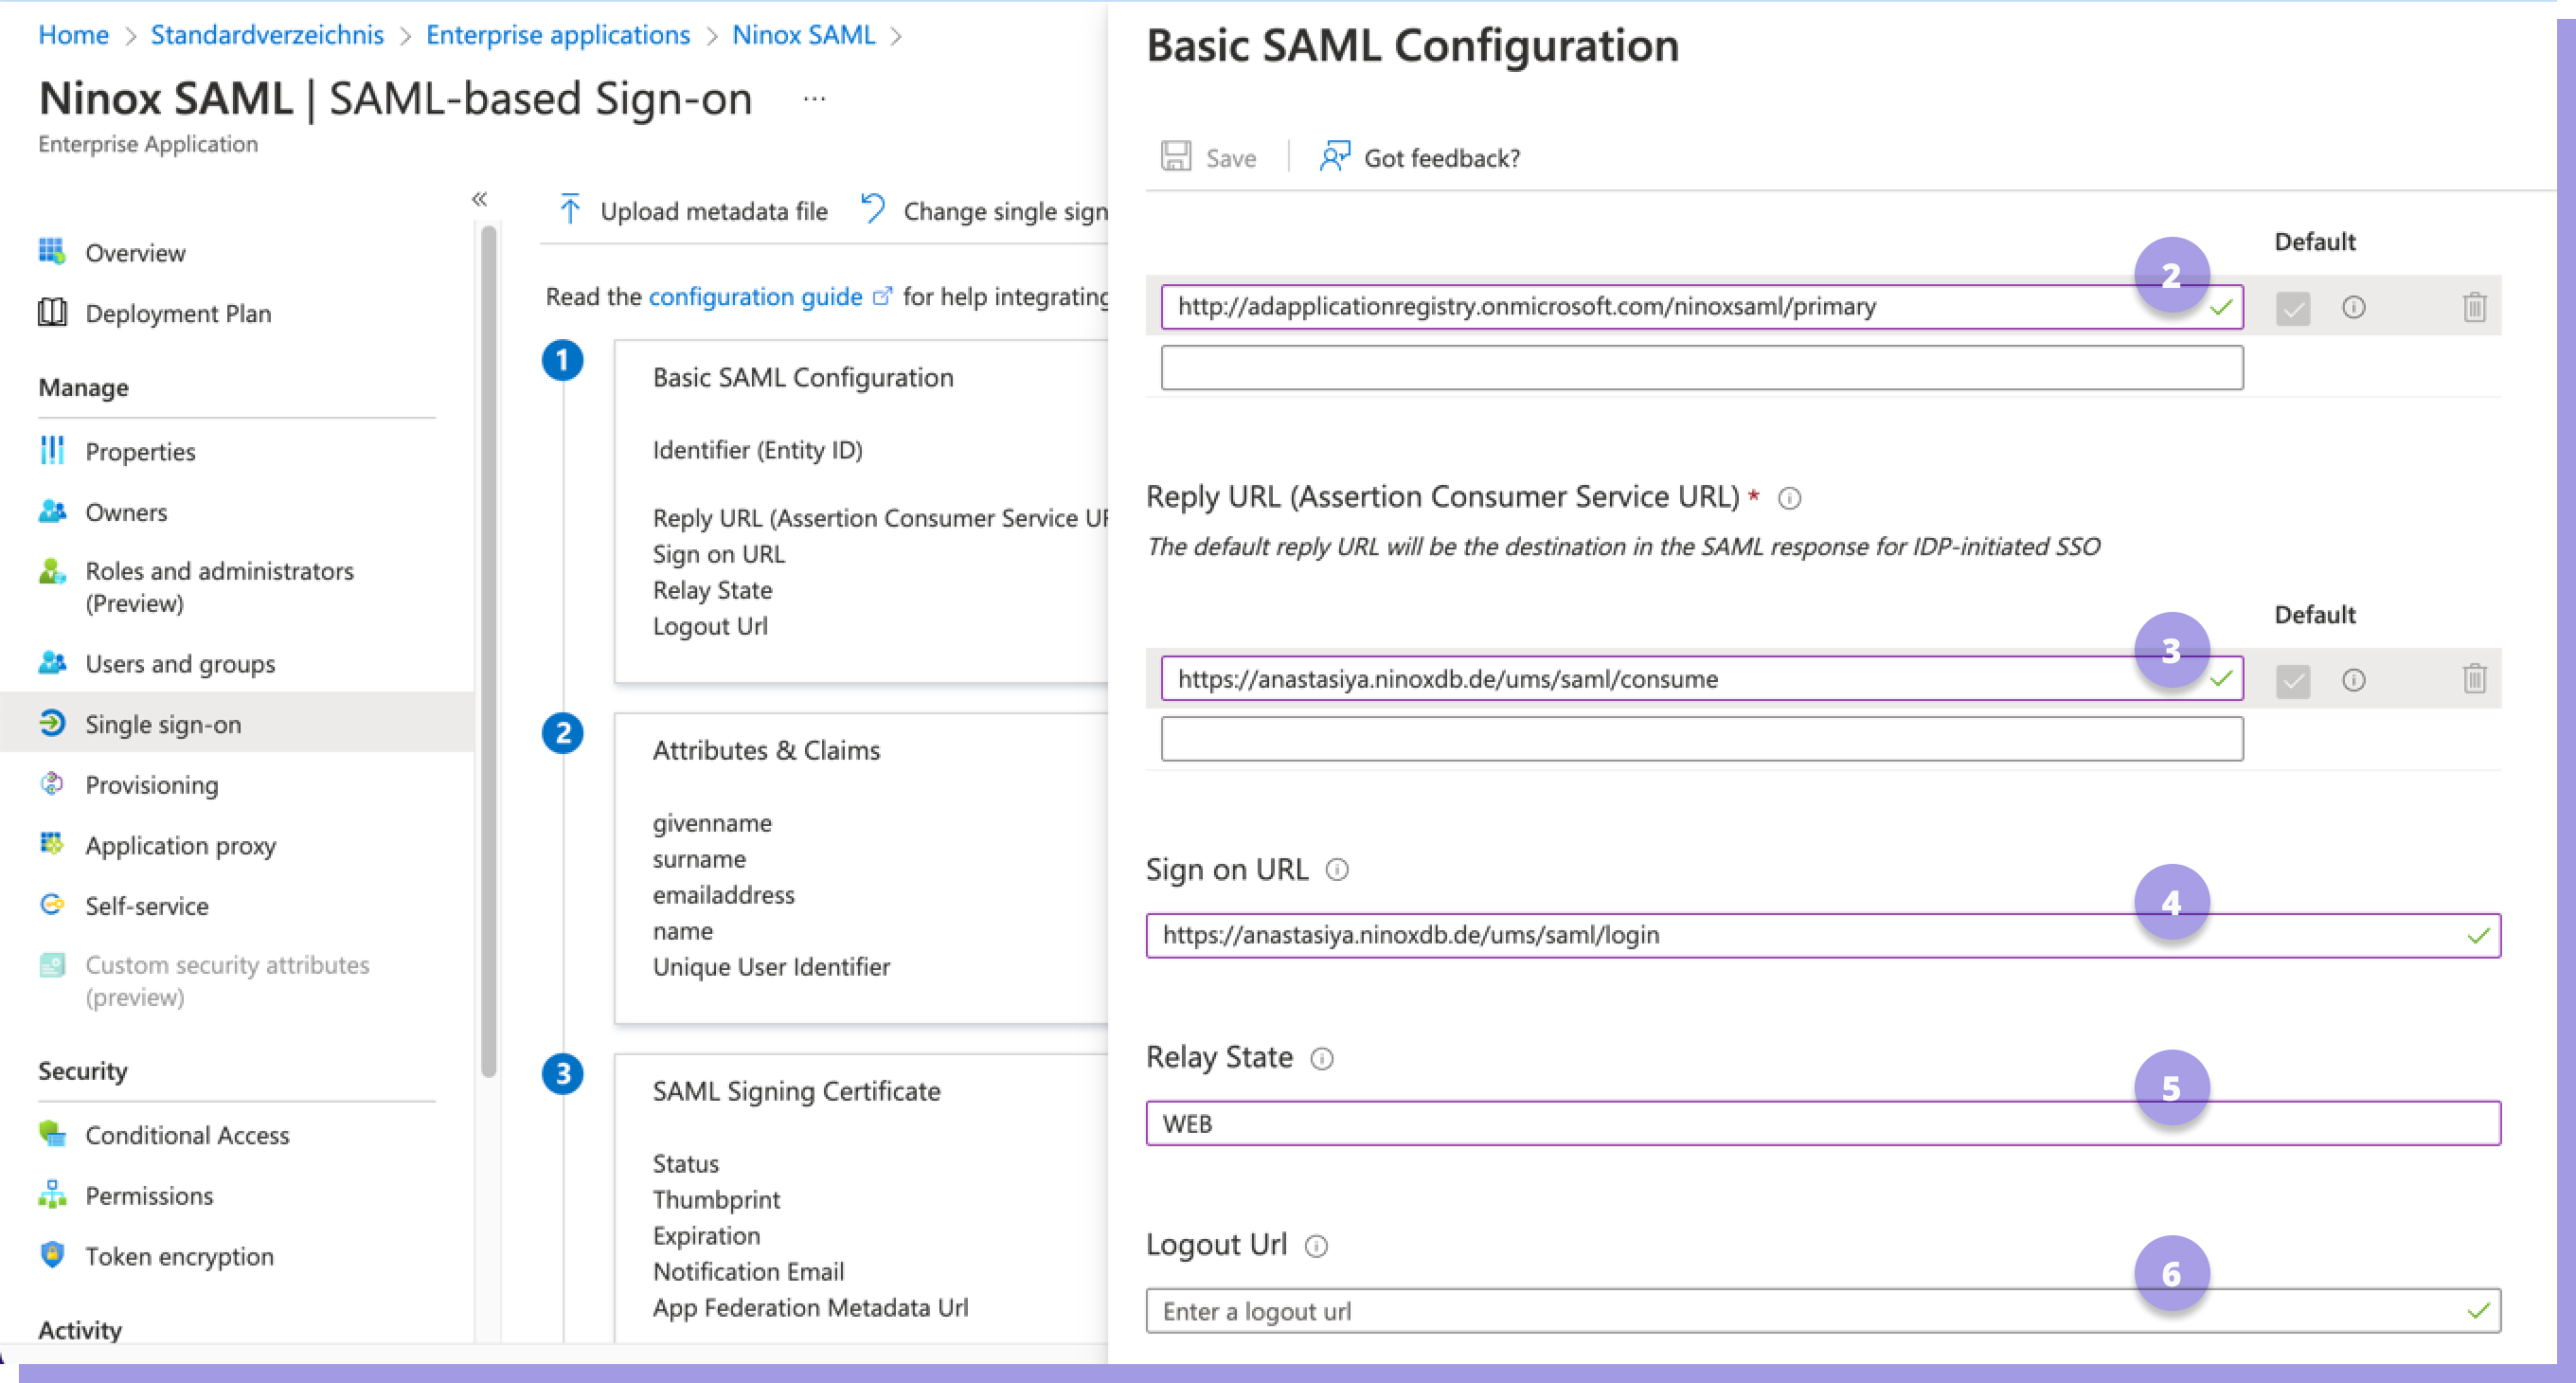
Task: Click App Federation Metadata Url text
Action: (810, 1307)
